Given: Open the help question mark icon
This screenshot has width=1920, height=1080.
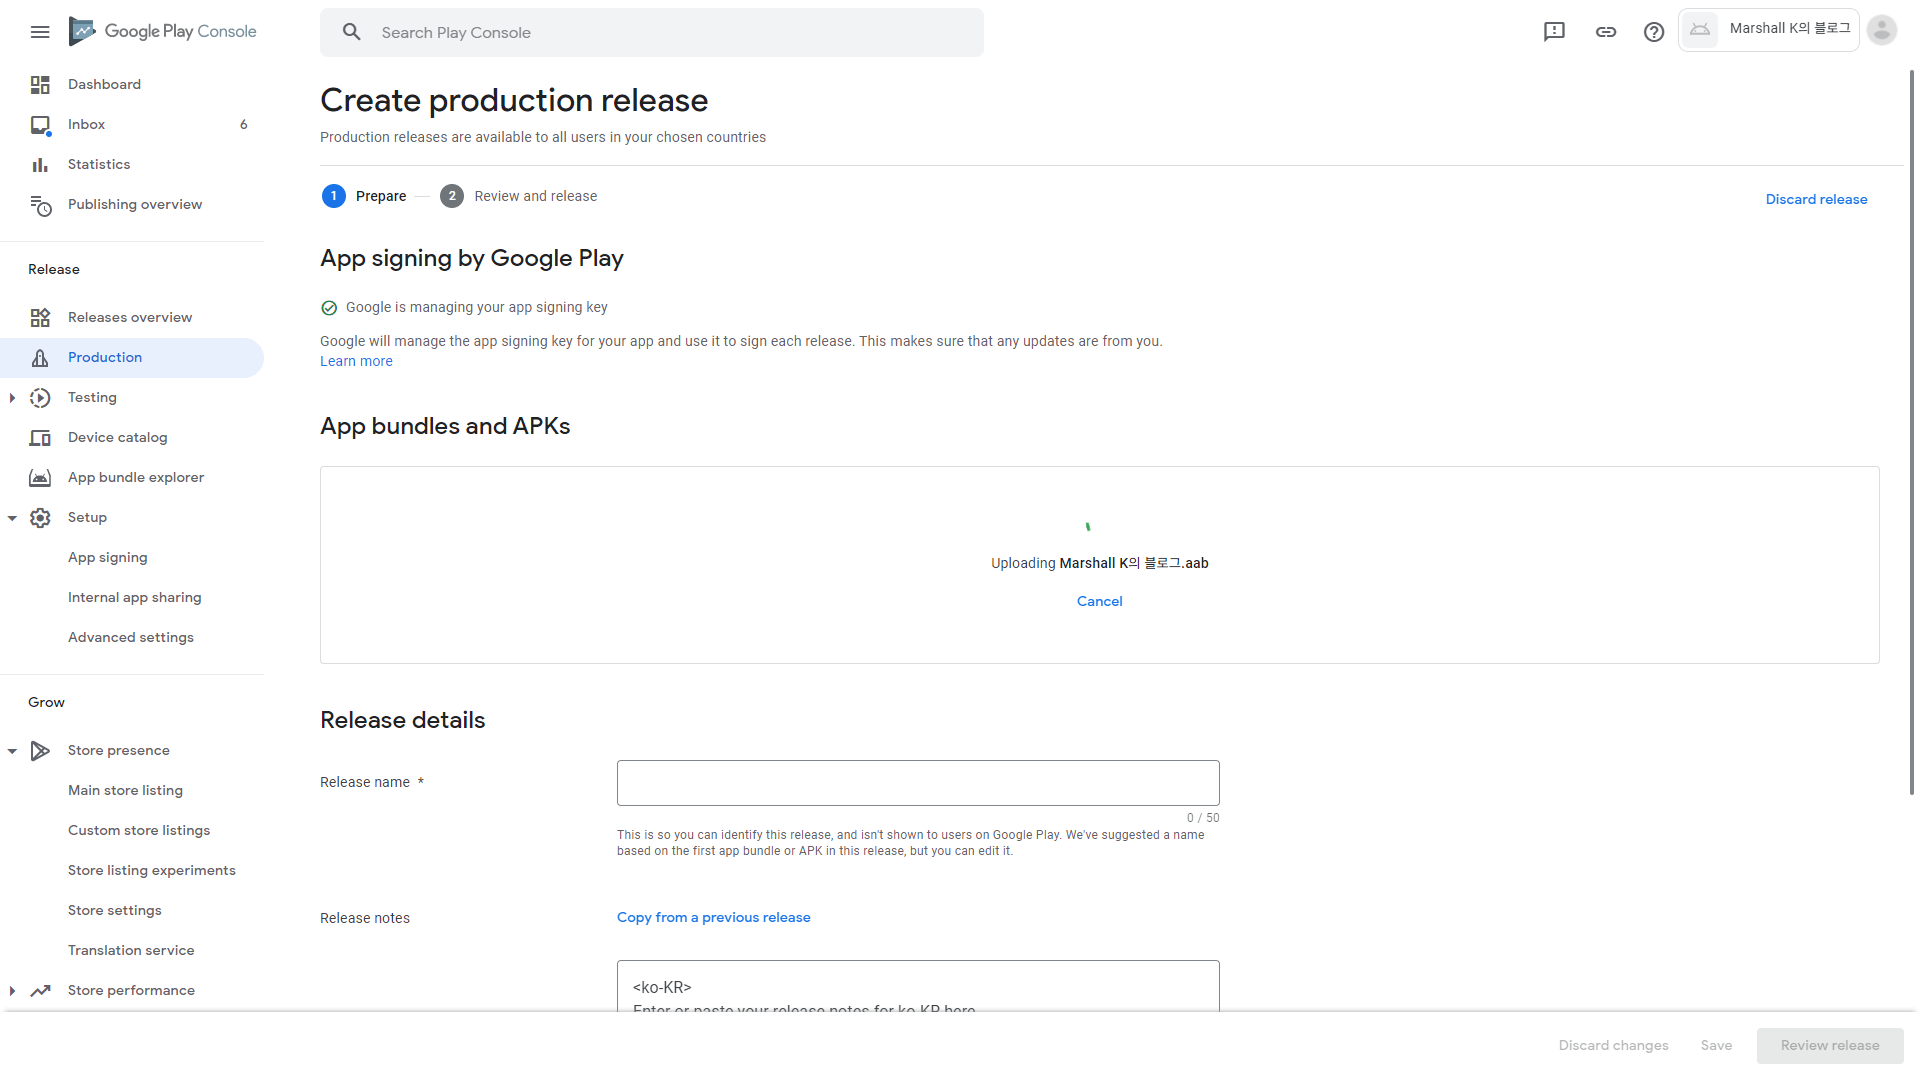Looking at the screenshot, I should pyautogui.click(x=1654, y=32).
